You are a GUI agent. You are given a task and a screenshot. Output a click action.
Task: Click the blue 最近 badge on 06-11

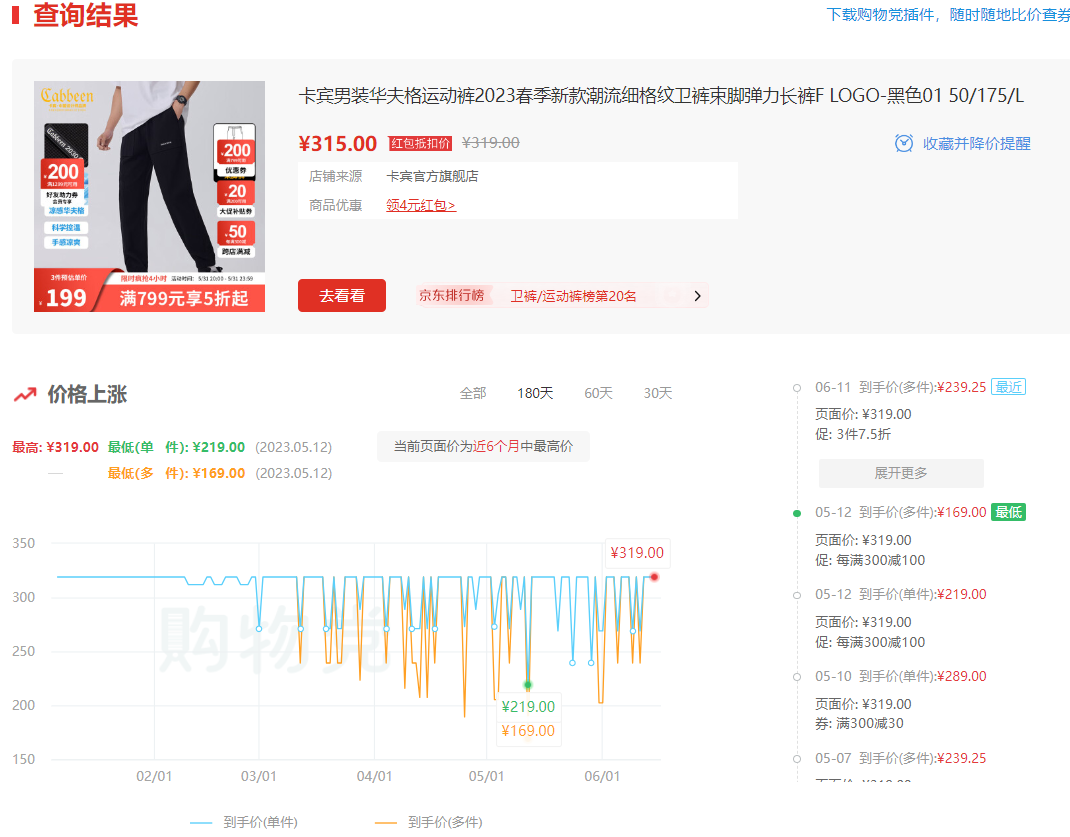click(x=1008, y=387)
